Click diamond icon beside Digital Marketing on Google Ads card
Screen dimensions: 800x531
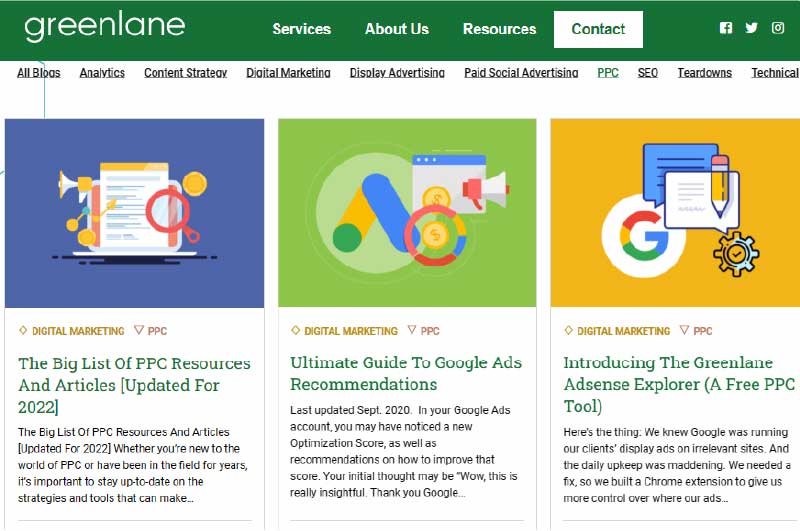[295, 330]
